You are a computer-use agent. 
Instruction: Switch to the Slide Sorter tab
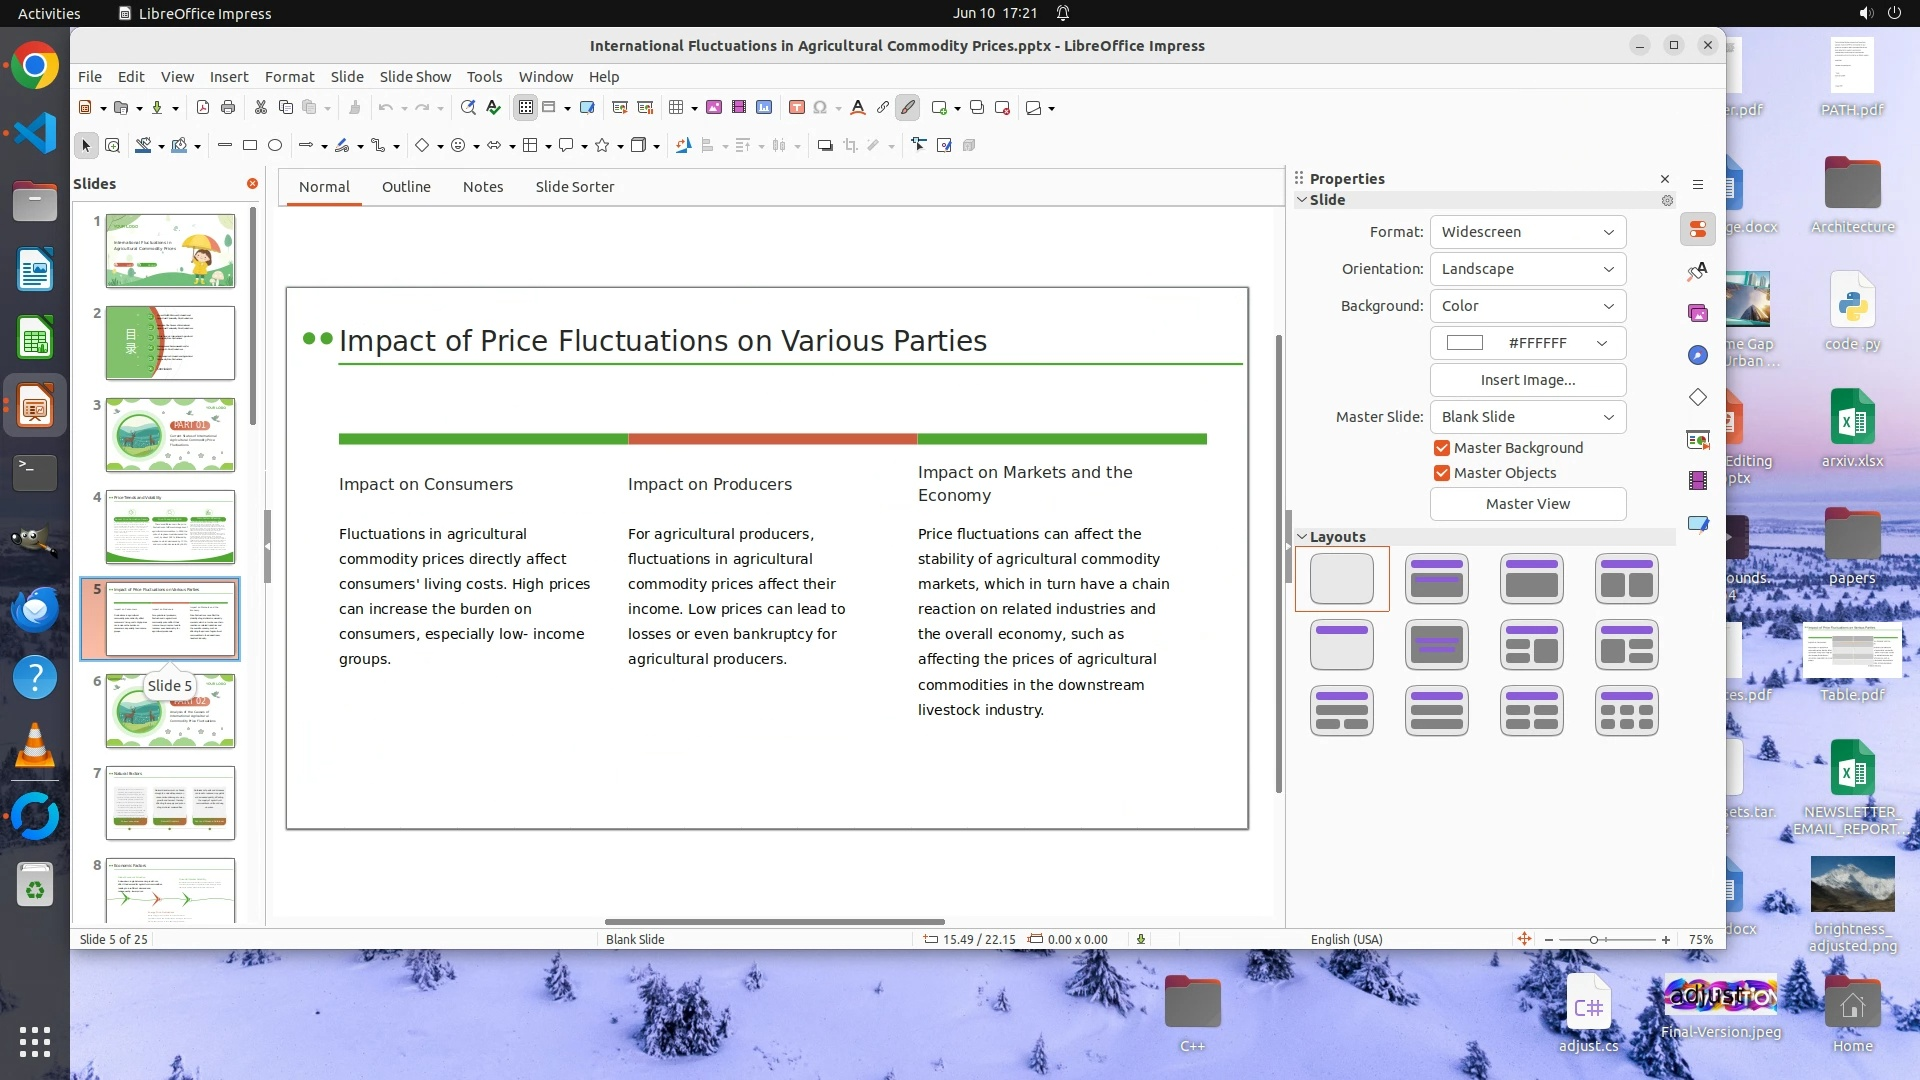[x=574, y=187]
